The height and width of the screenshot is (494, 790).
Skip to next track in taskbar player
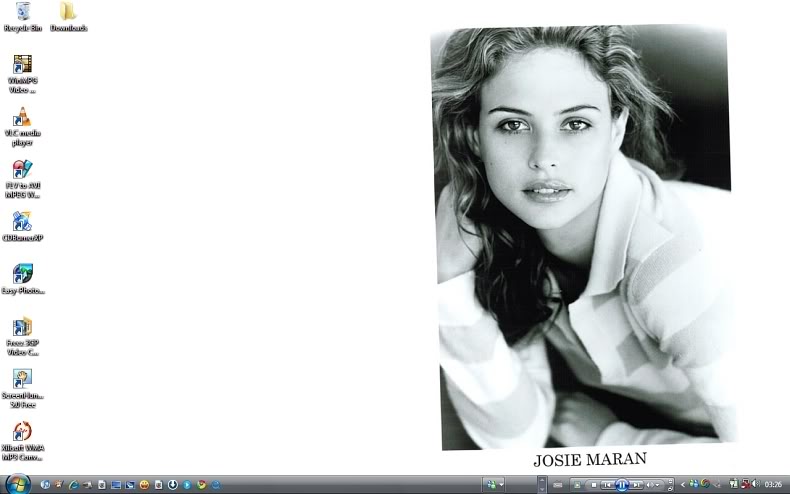636,485
